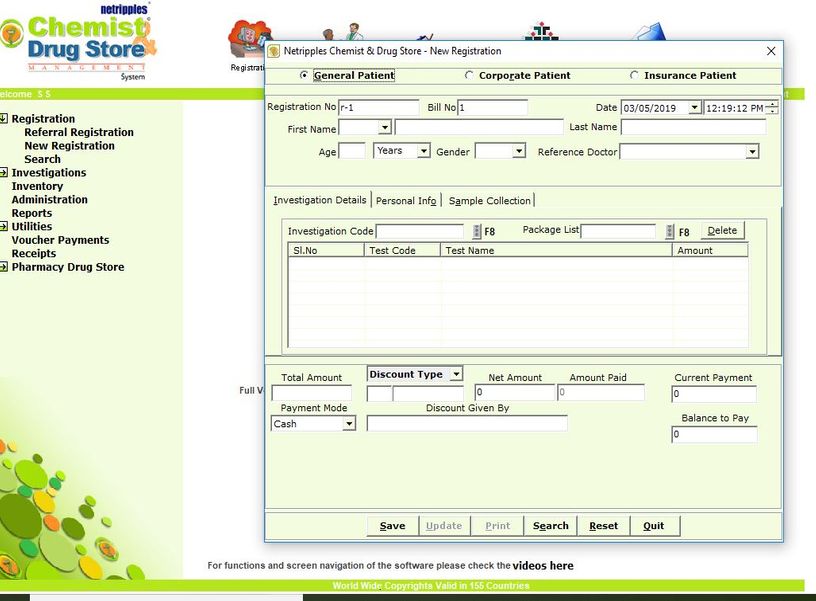Click the Package List field
Viewport: 816px width, 601px height.
coord(618,231)
